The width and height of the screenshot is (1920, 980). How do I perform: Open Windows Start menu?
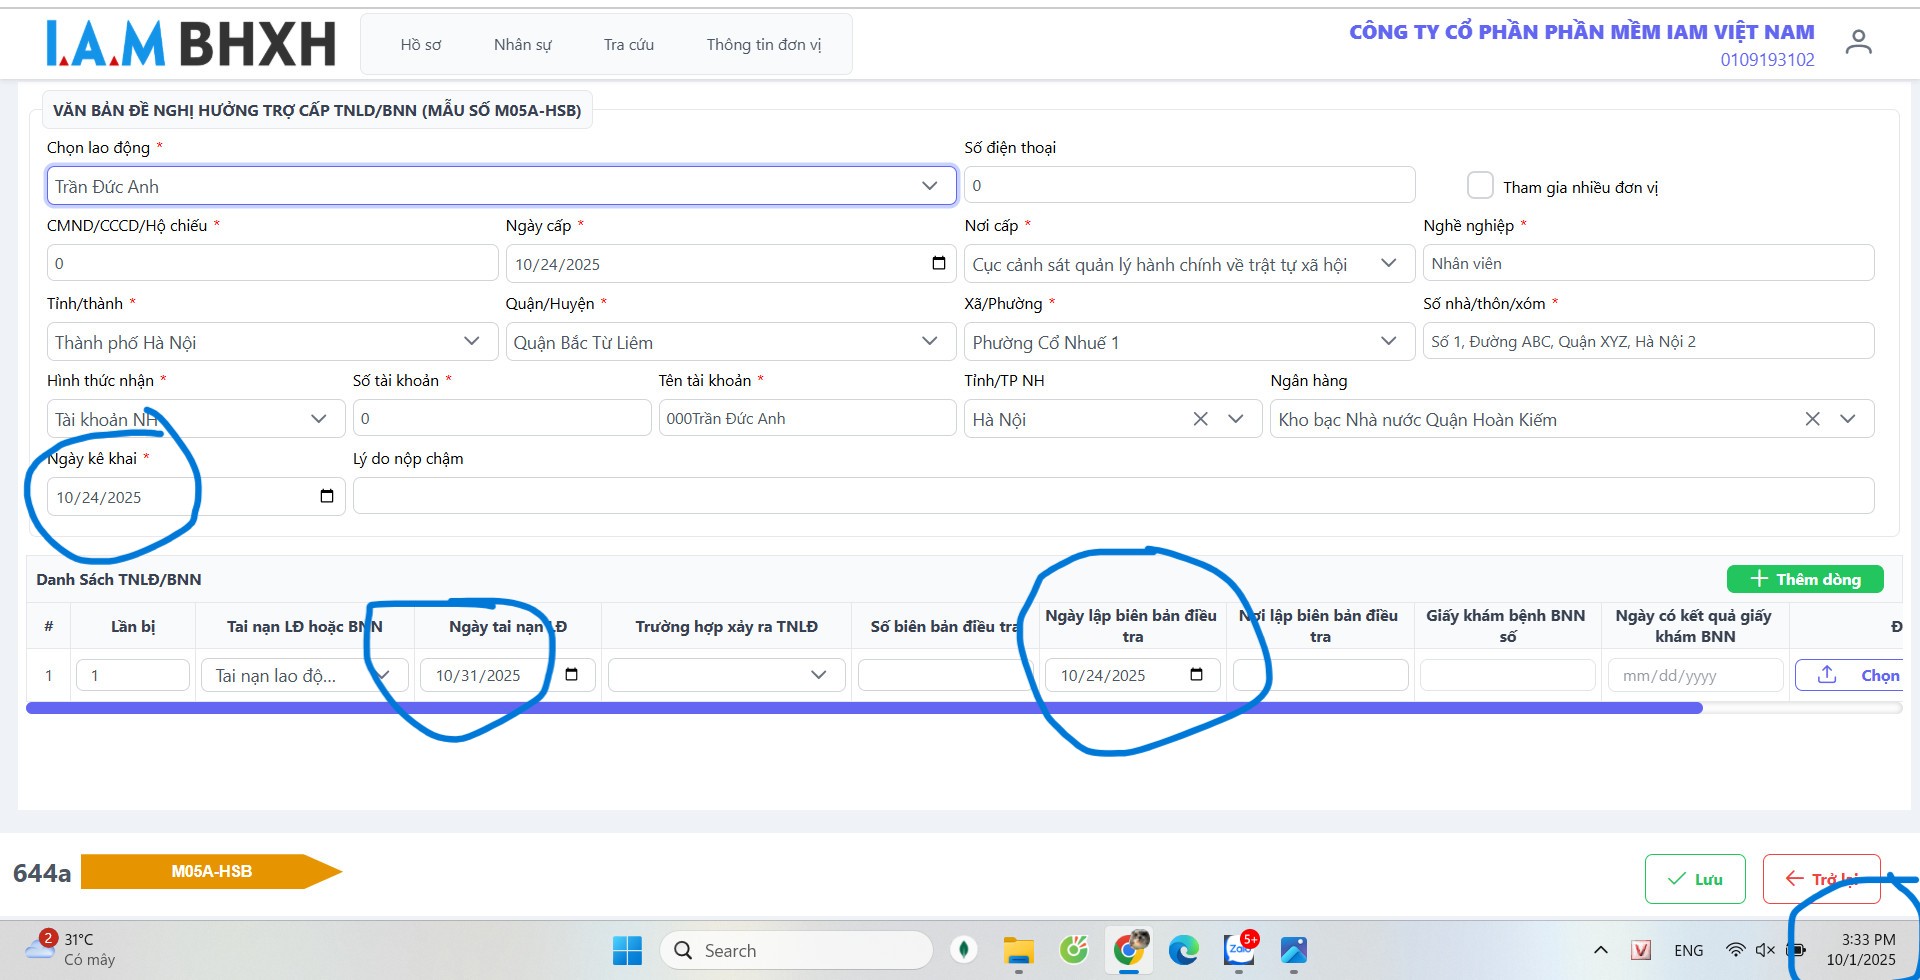[627, 950]
